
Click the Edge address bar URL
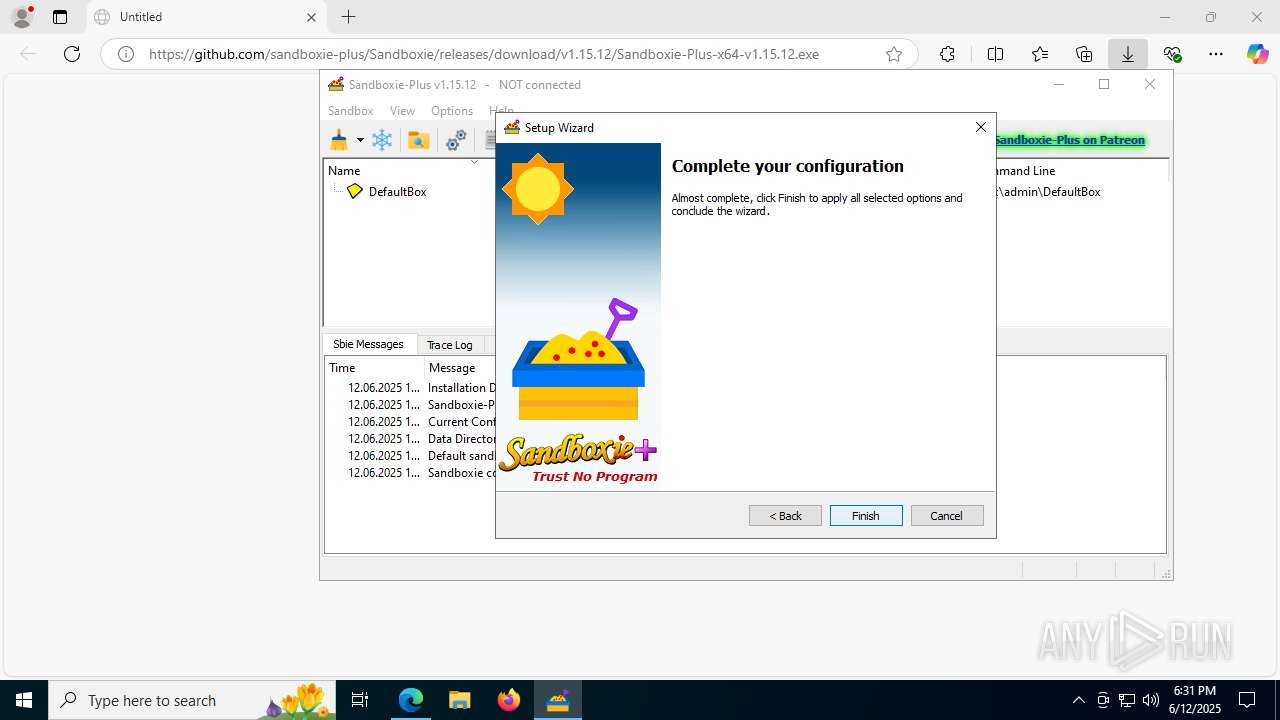(484, 54)
